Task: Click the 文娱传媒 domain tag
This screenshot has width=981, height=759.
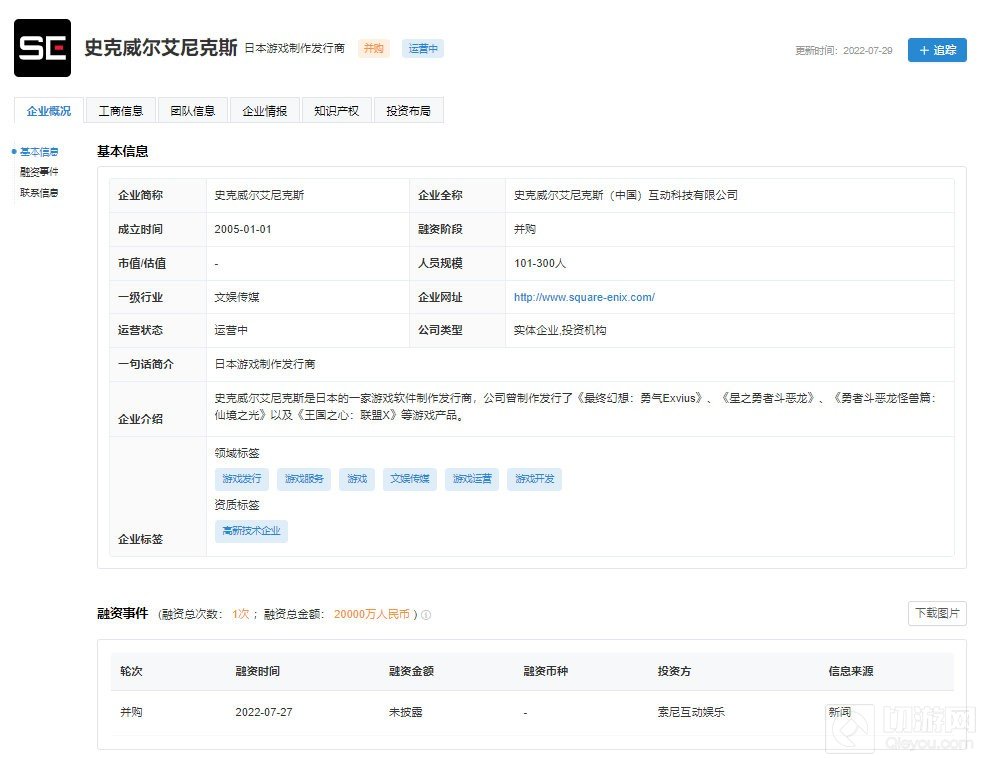Action: pyautogui.click(x=409, y=479)
